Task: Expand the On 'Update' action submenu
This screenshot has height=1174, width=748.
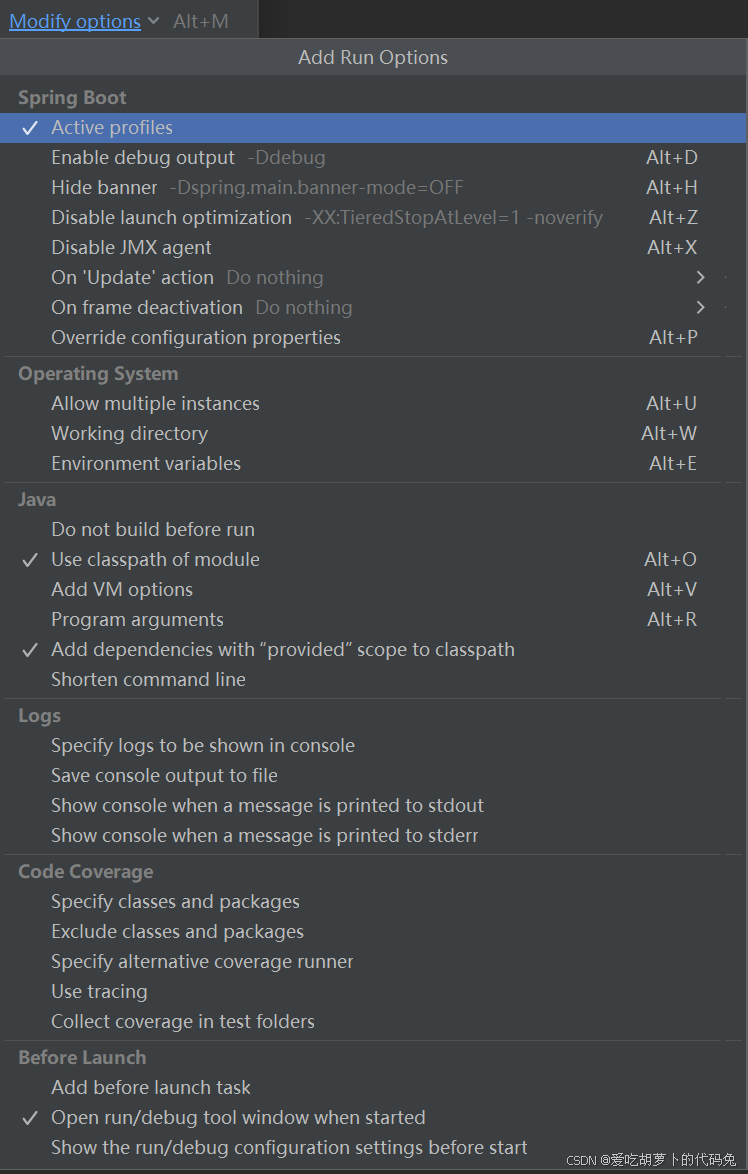Action: click(x=132, y=277)
